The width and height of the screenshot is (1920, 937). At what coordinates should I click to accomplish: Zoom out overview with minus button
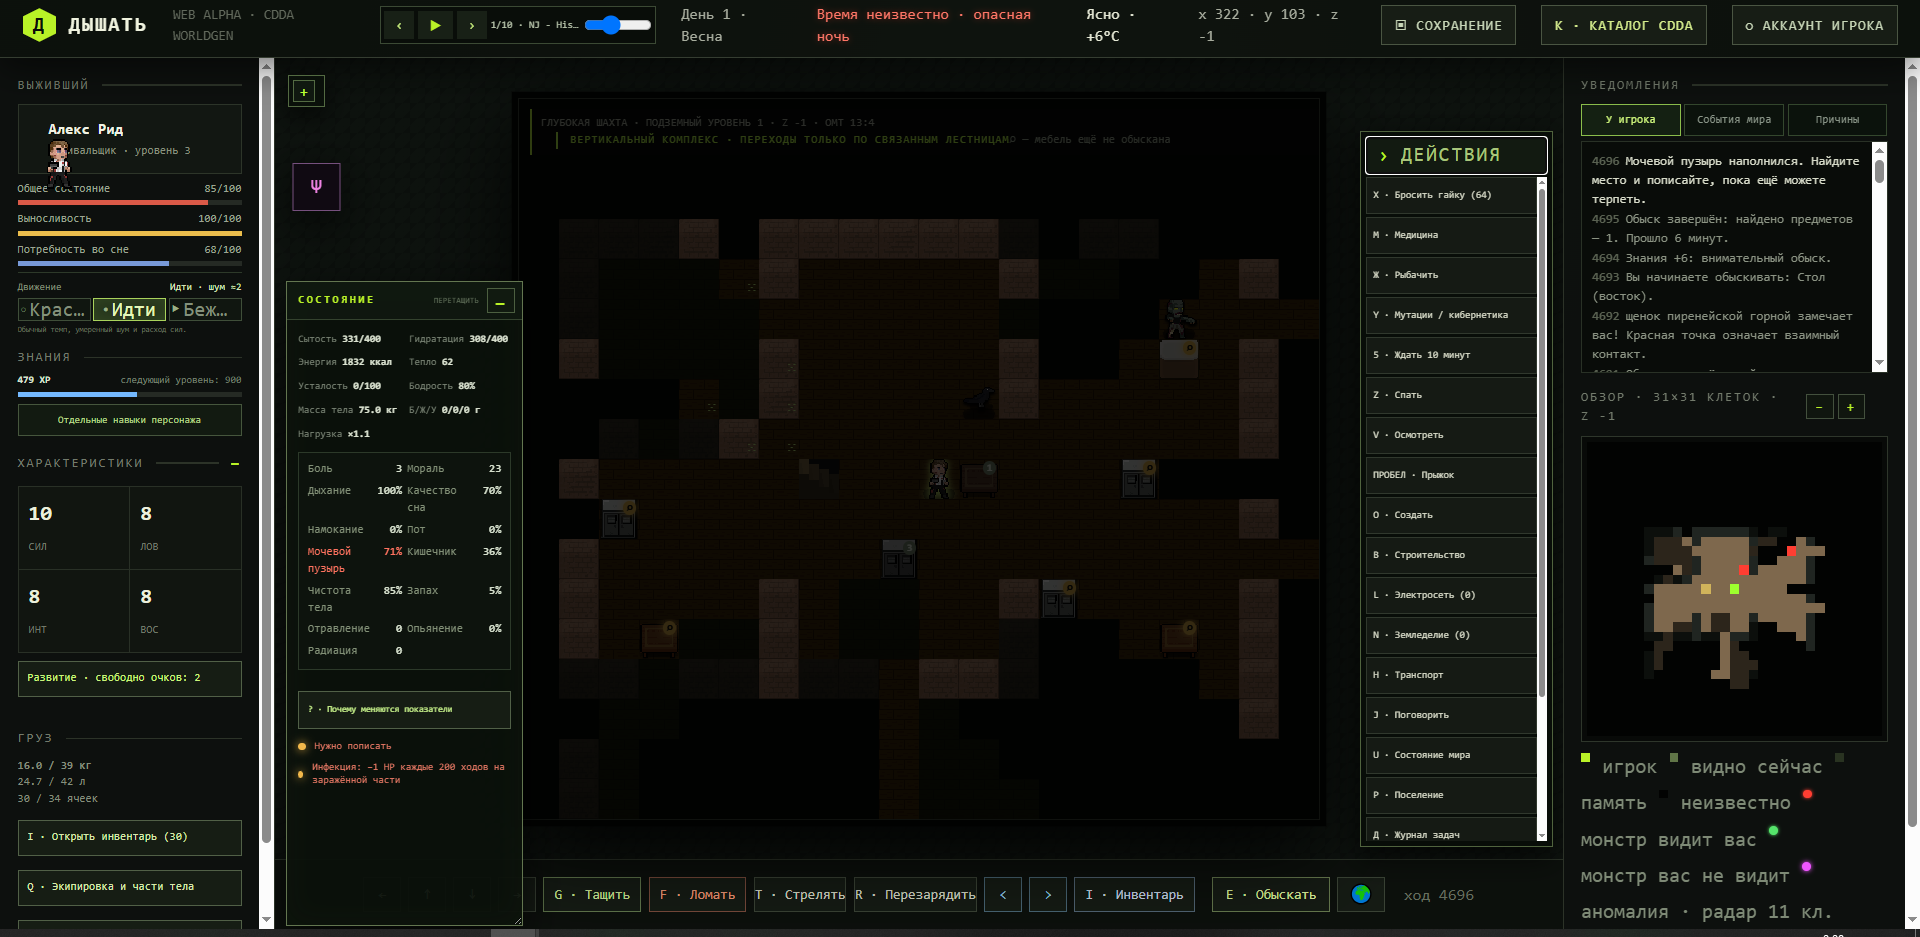[x=1819, y=407]
